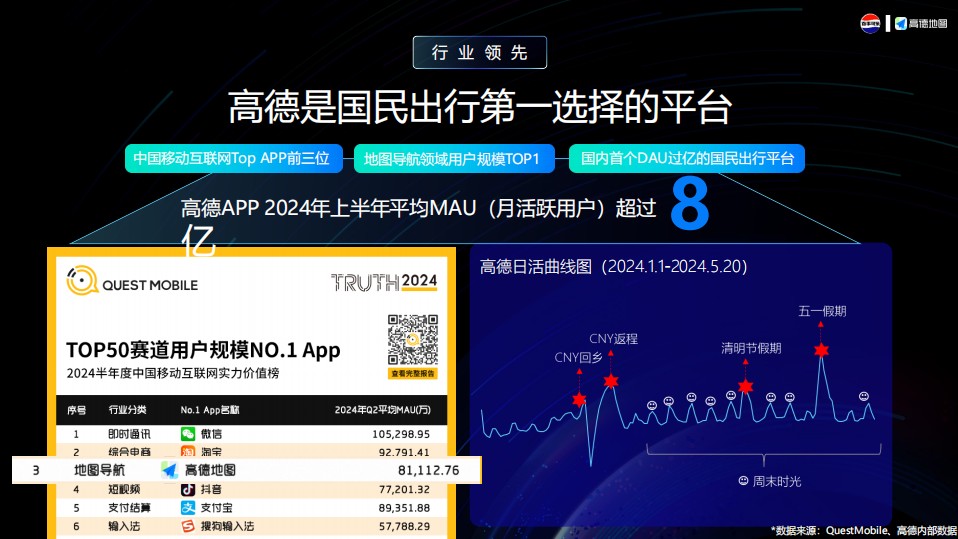Click the 行业分类 column header
958x539 pixels.
click(x=128, y=409)
